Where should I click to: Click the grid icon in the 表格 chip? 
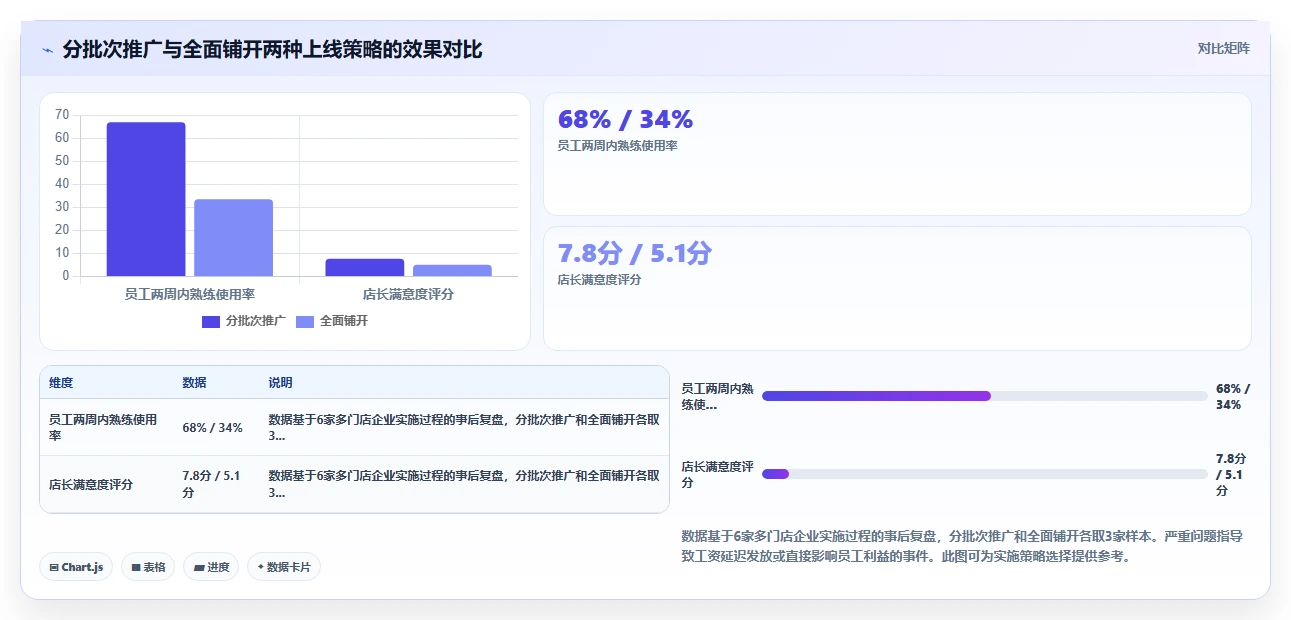pos(136,567)
